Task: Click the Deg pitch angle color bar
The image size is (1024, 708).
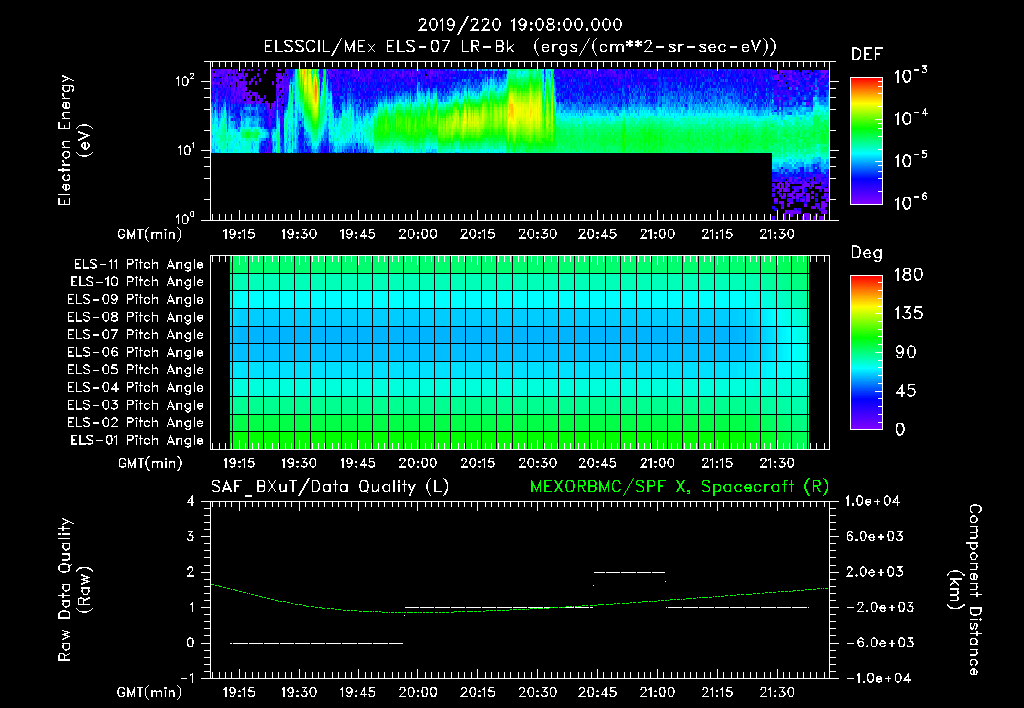Action: pos(866,352)
